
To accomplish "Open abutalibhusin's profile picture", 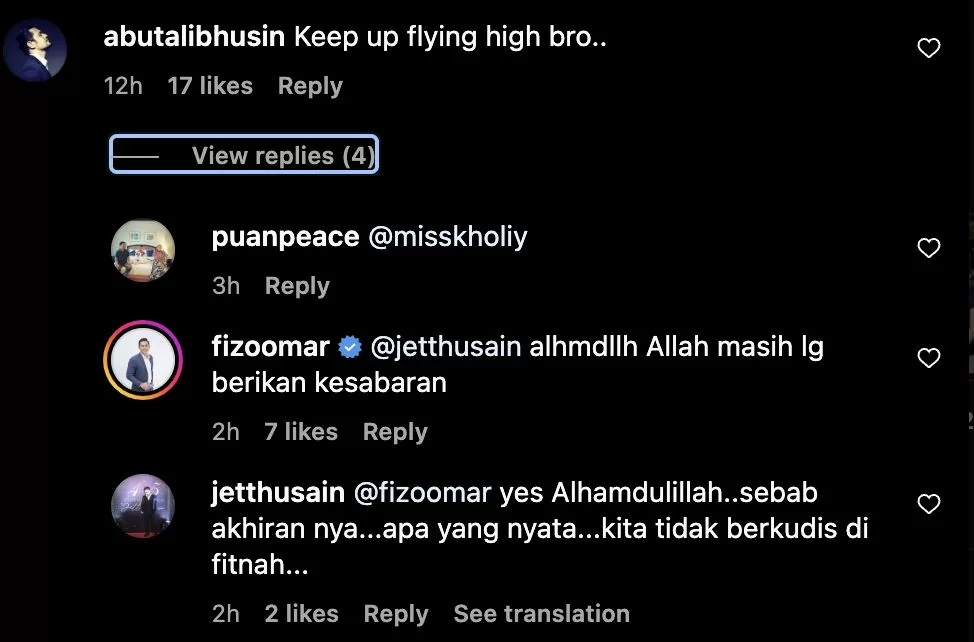I will pyautogui.click(x=35, y=50).
